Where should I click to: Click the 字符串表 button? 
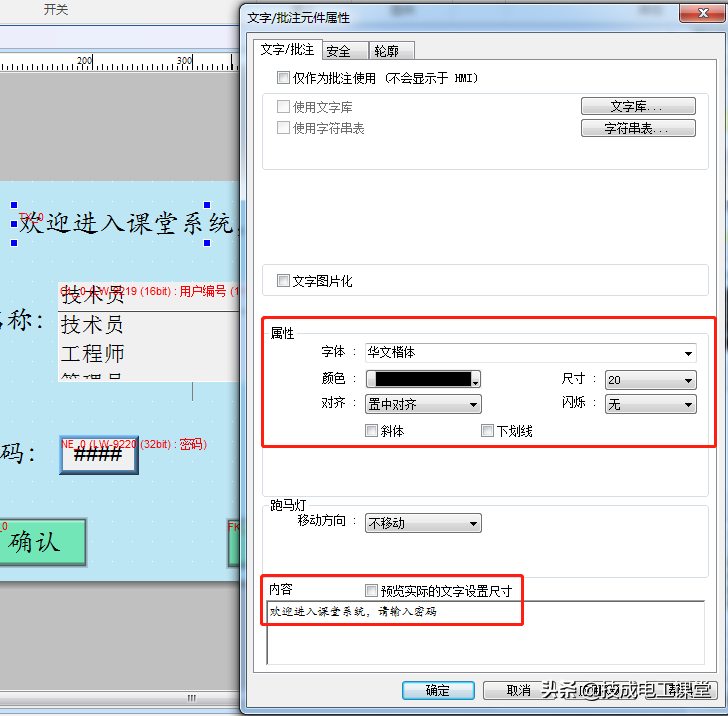click(x=637, y=128)
